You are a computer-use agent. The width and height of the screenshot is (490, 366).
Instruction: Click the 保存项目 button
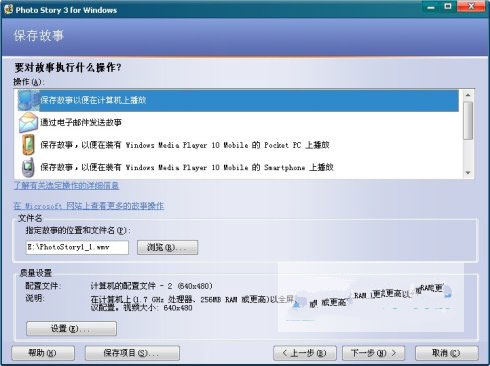coord(132,353)
